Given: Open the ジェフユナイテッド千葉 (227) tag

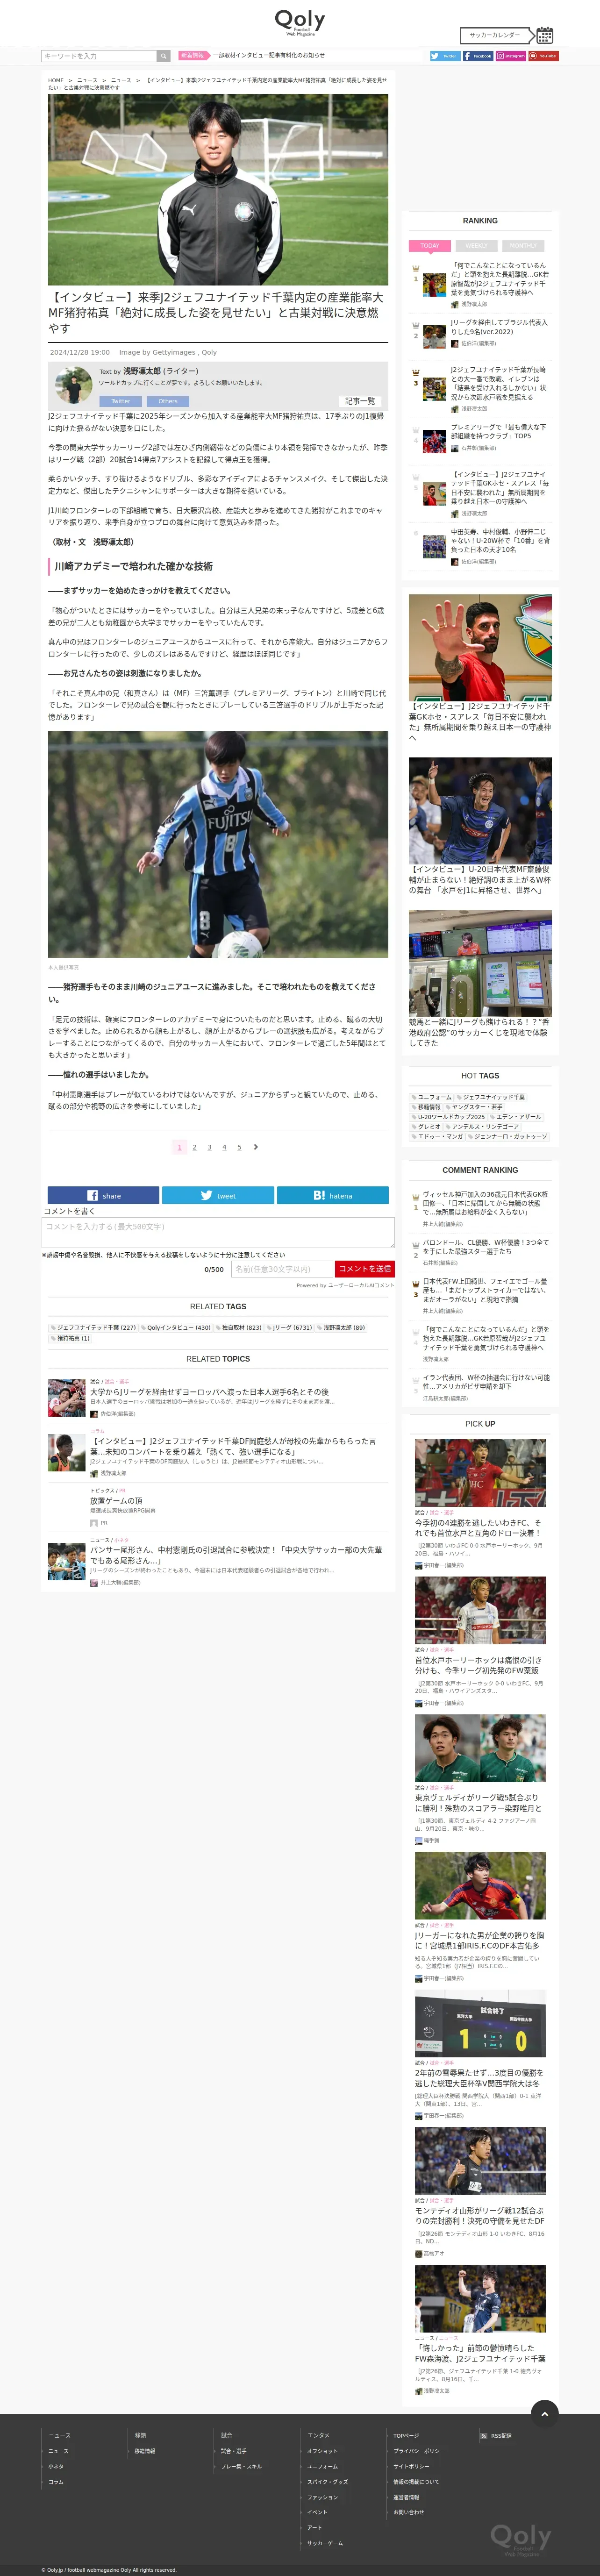Looking at the screenshot, I should click(93, 1327).
